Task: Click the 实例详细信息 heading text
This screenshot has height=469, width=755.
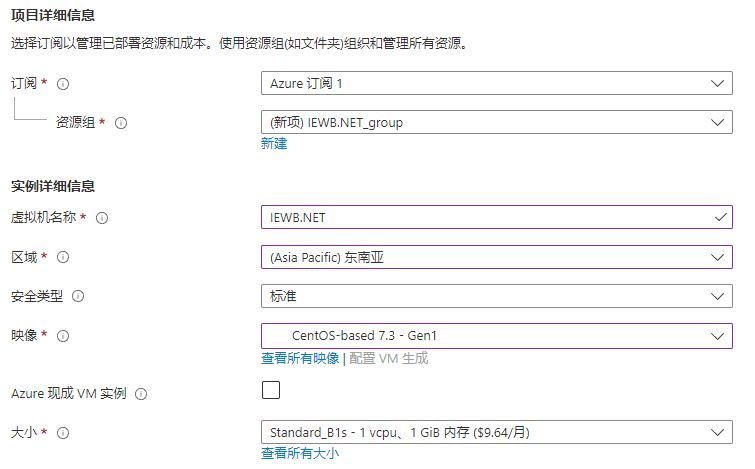Action: [53, 186]
